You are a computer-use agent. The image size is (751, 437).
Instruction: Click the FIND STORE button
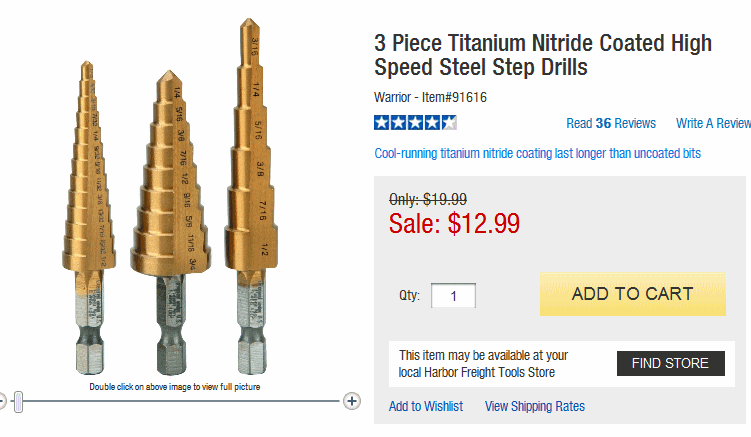pyautogui.click(x=670, y=363)
